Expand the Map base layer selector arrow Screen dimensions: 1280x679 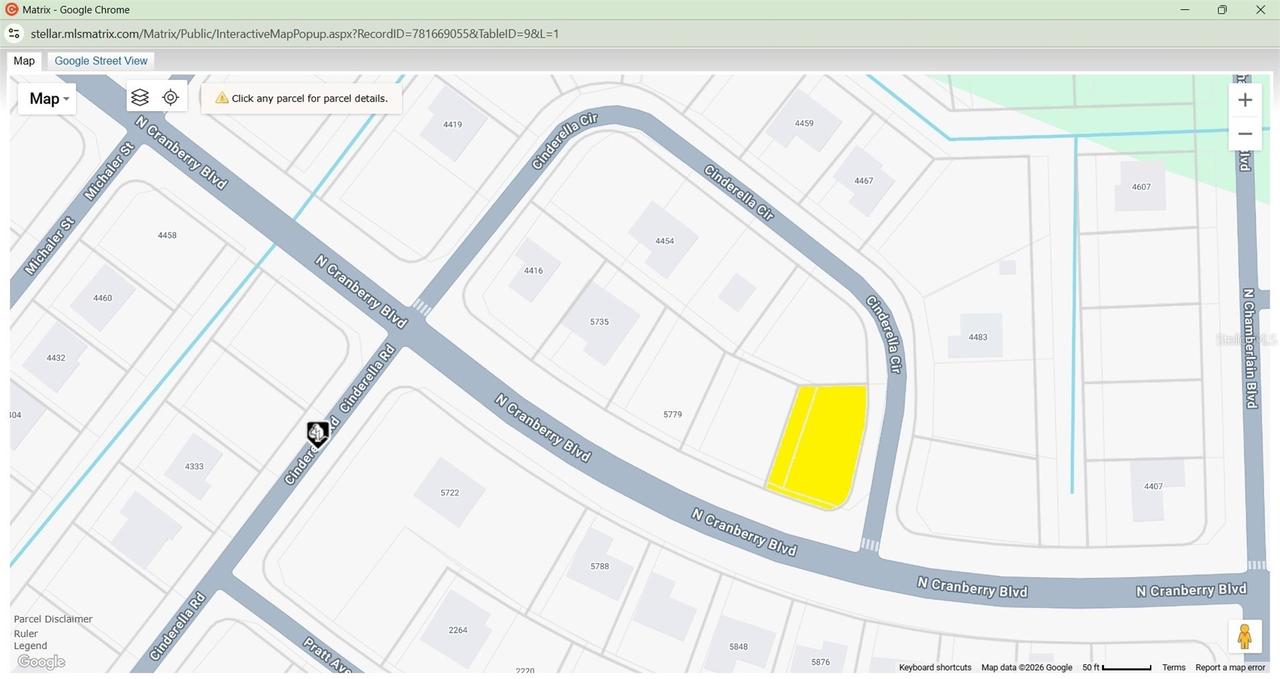tap(65, 99)
